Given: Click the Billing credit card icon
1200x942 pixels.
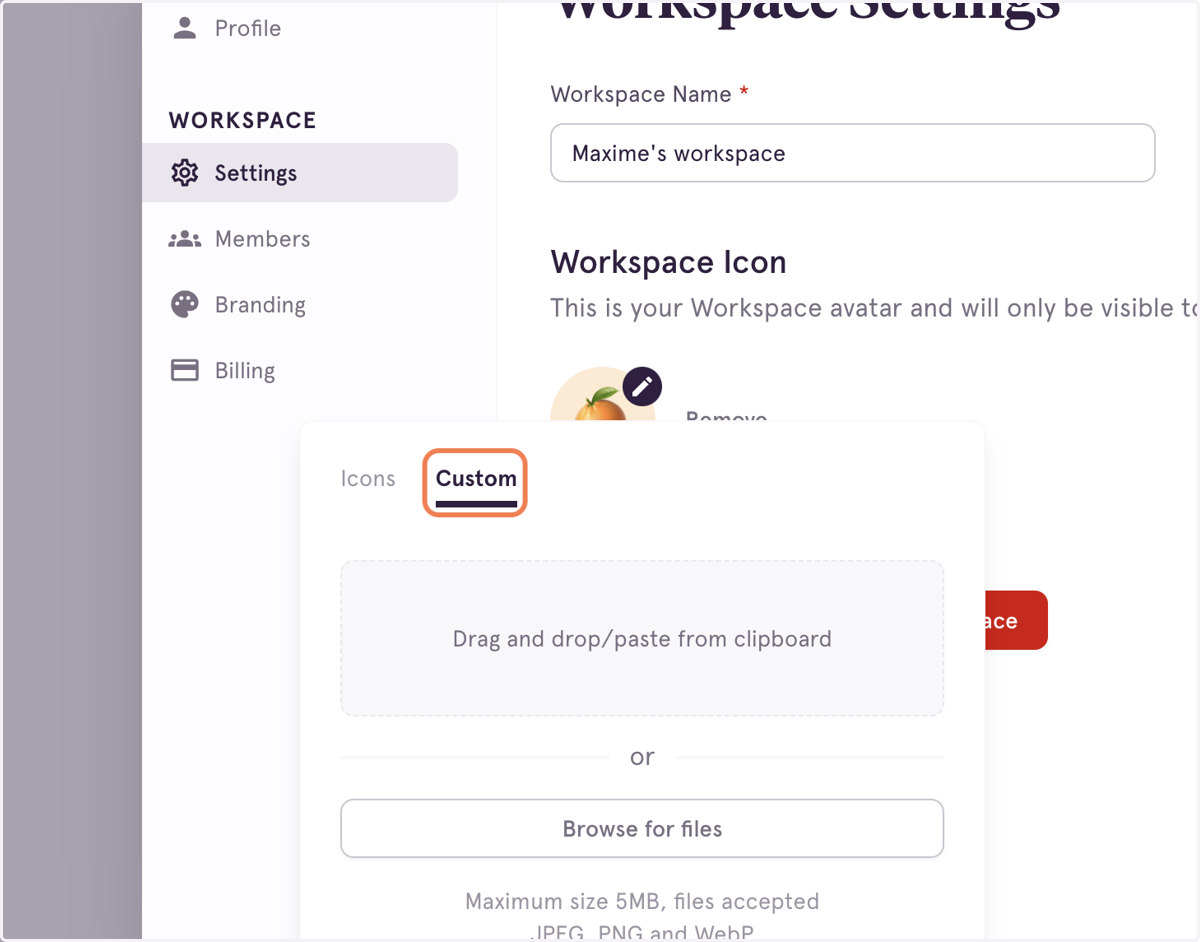Looking at the screenshot, I should (185, 371).
